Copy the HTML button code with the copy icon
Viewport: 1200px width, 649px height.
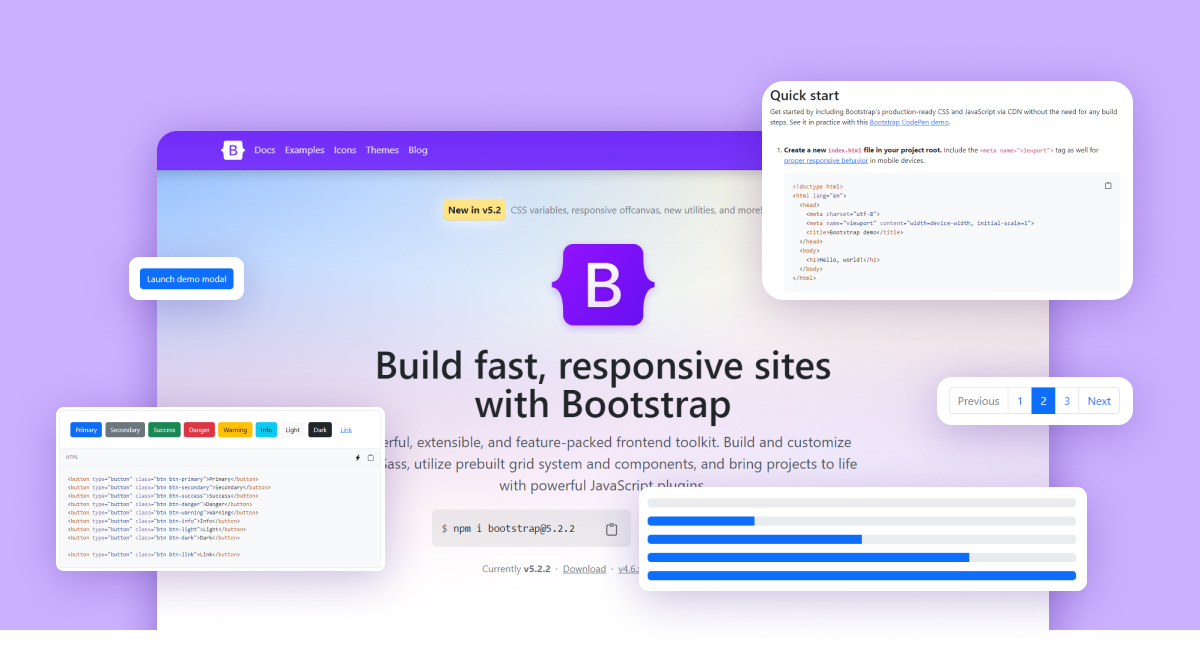click(x=371, y=457)
